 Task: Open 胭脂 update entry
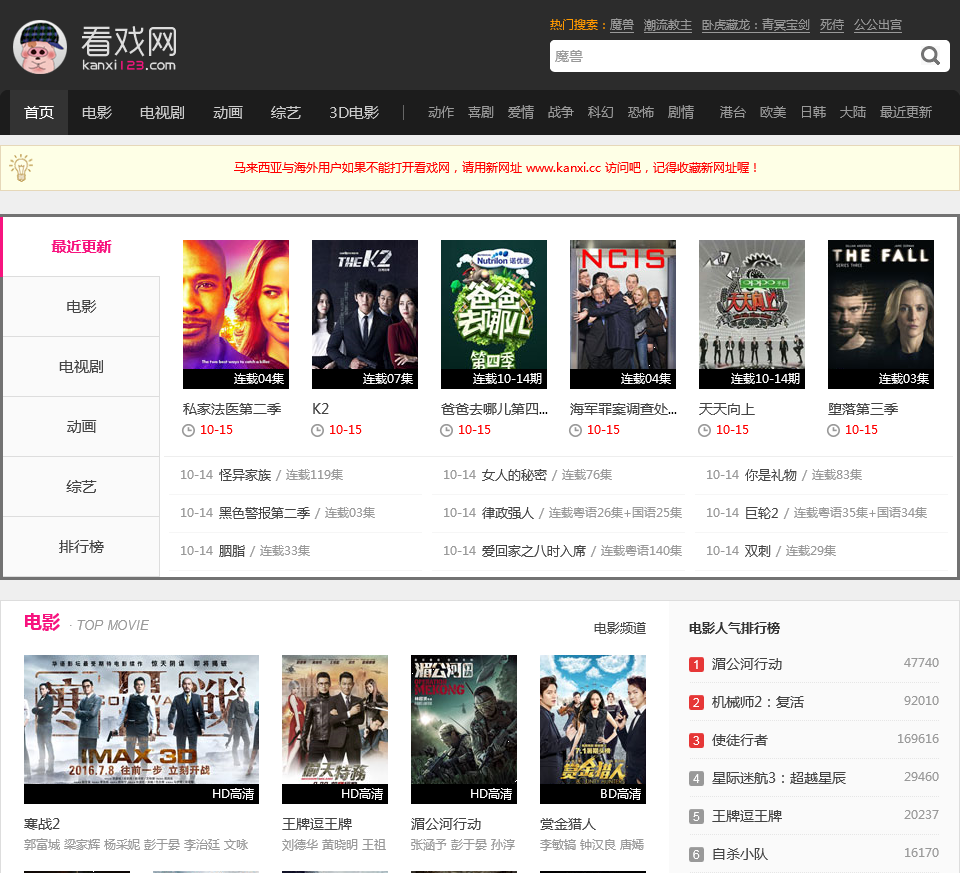coord(231,551)
